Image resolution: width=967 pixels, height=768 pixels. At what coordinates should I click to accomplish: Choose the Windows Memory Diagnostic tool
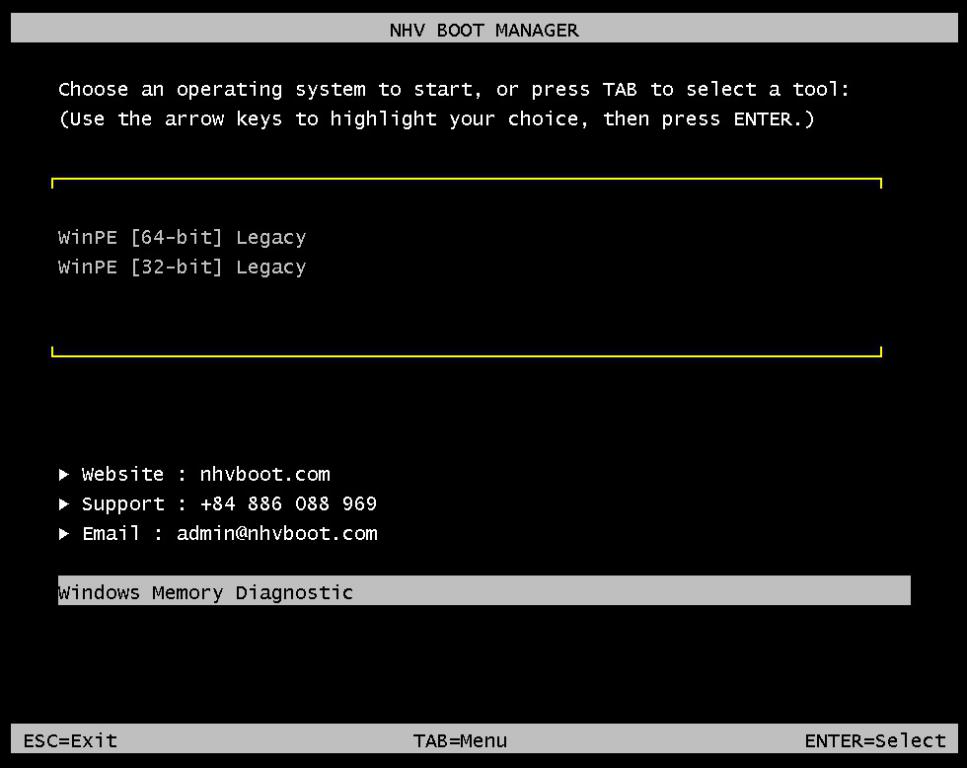(x=206, y=593)
